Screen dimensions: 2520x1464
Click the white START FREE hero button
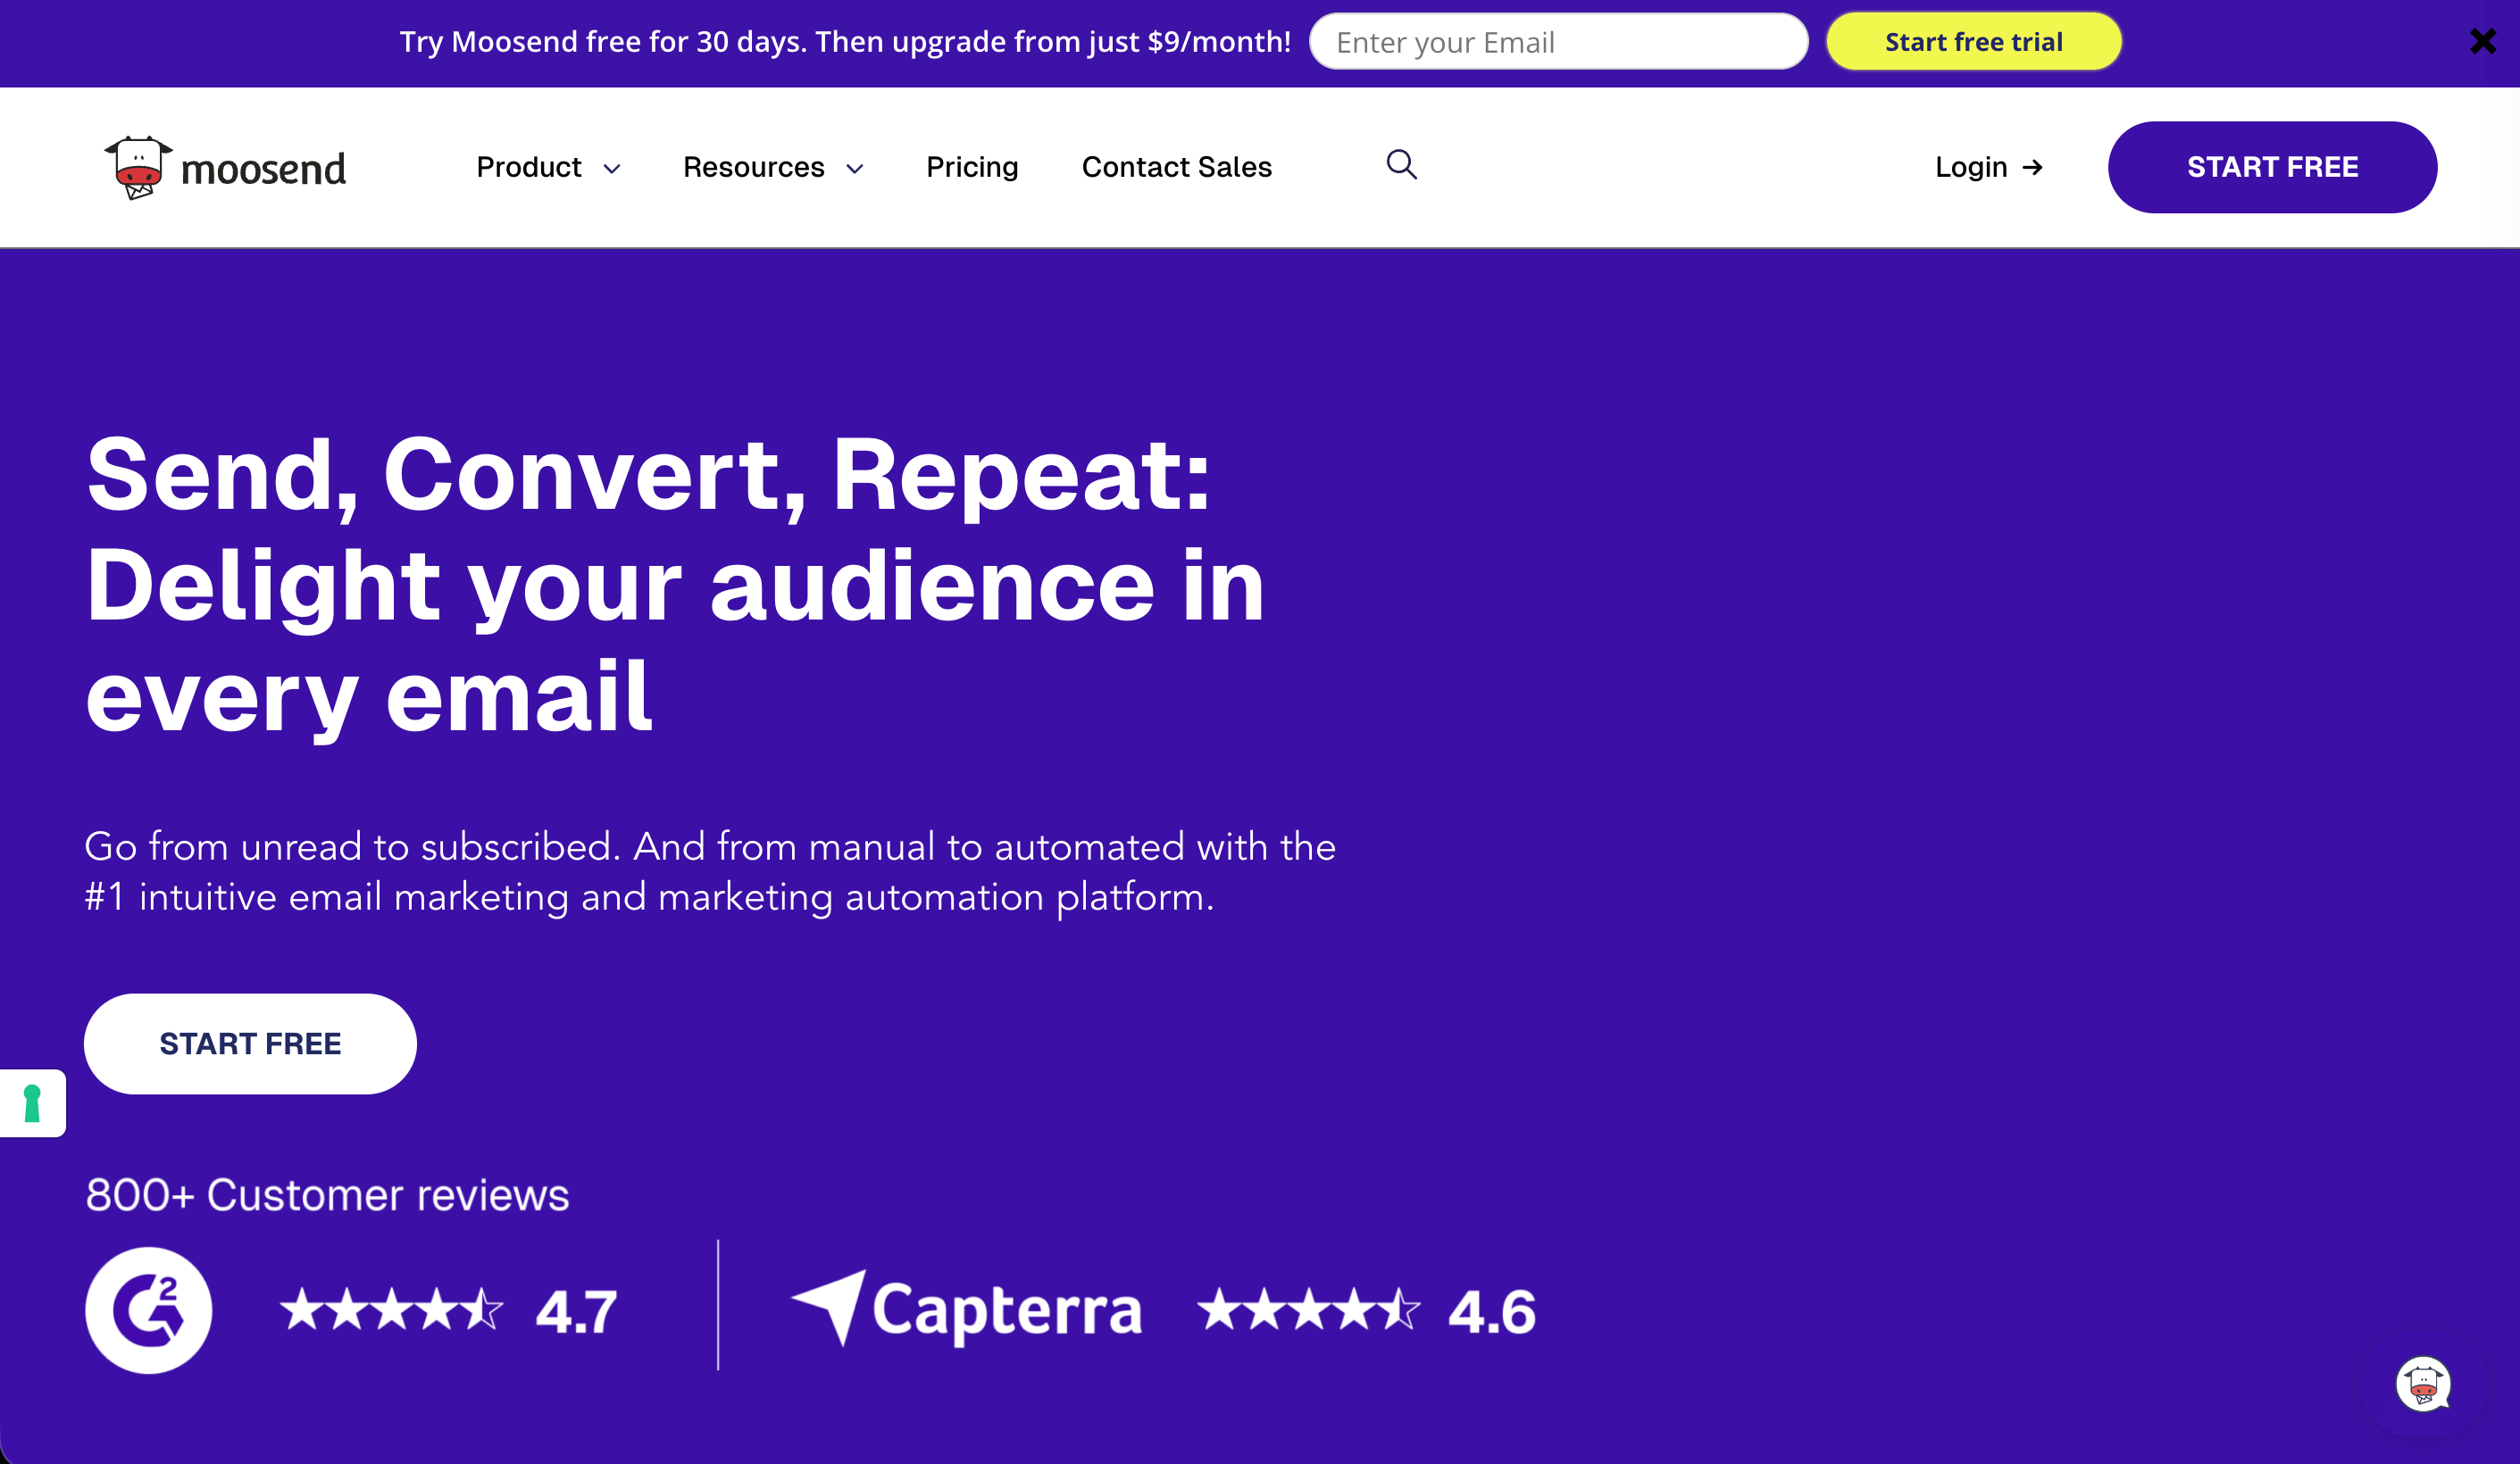pyautogui.click(x=250, y=1043)
